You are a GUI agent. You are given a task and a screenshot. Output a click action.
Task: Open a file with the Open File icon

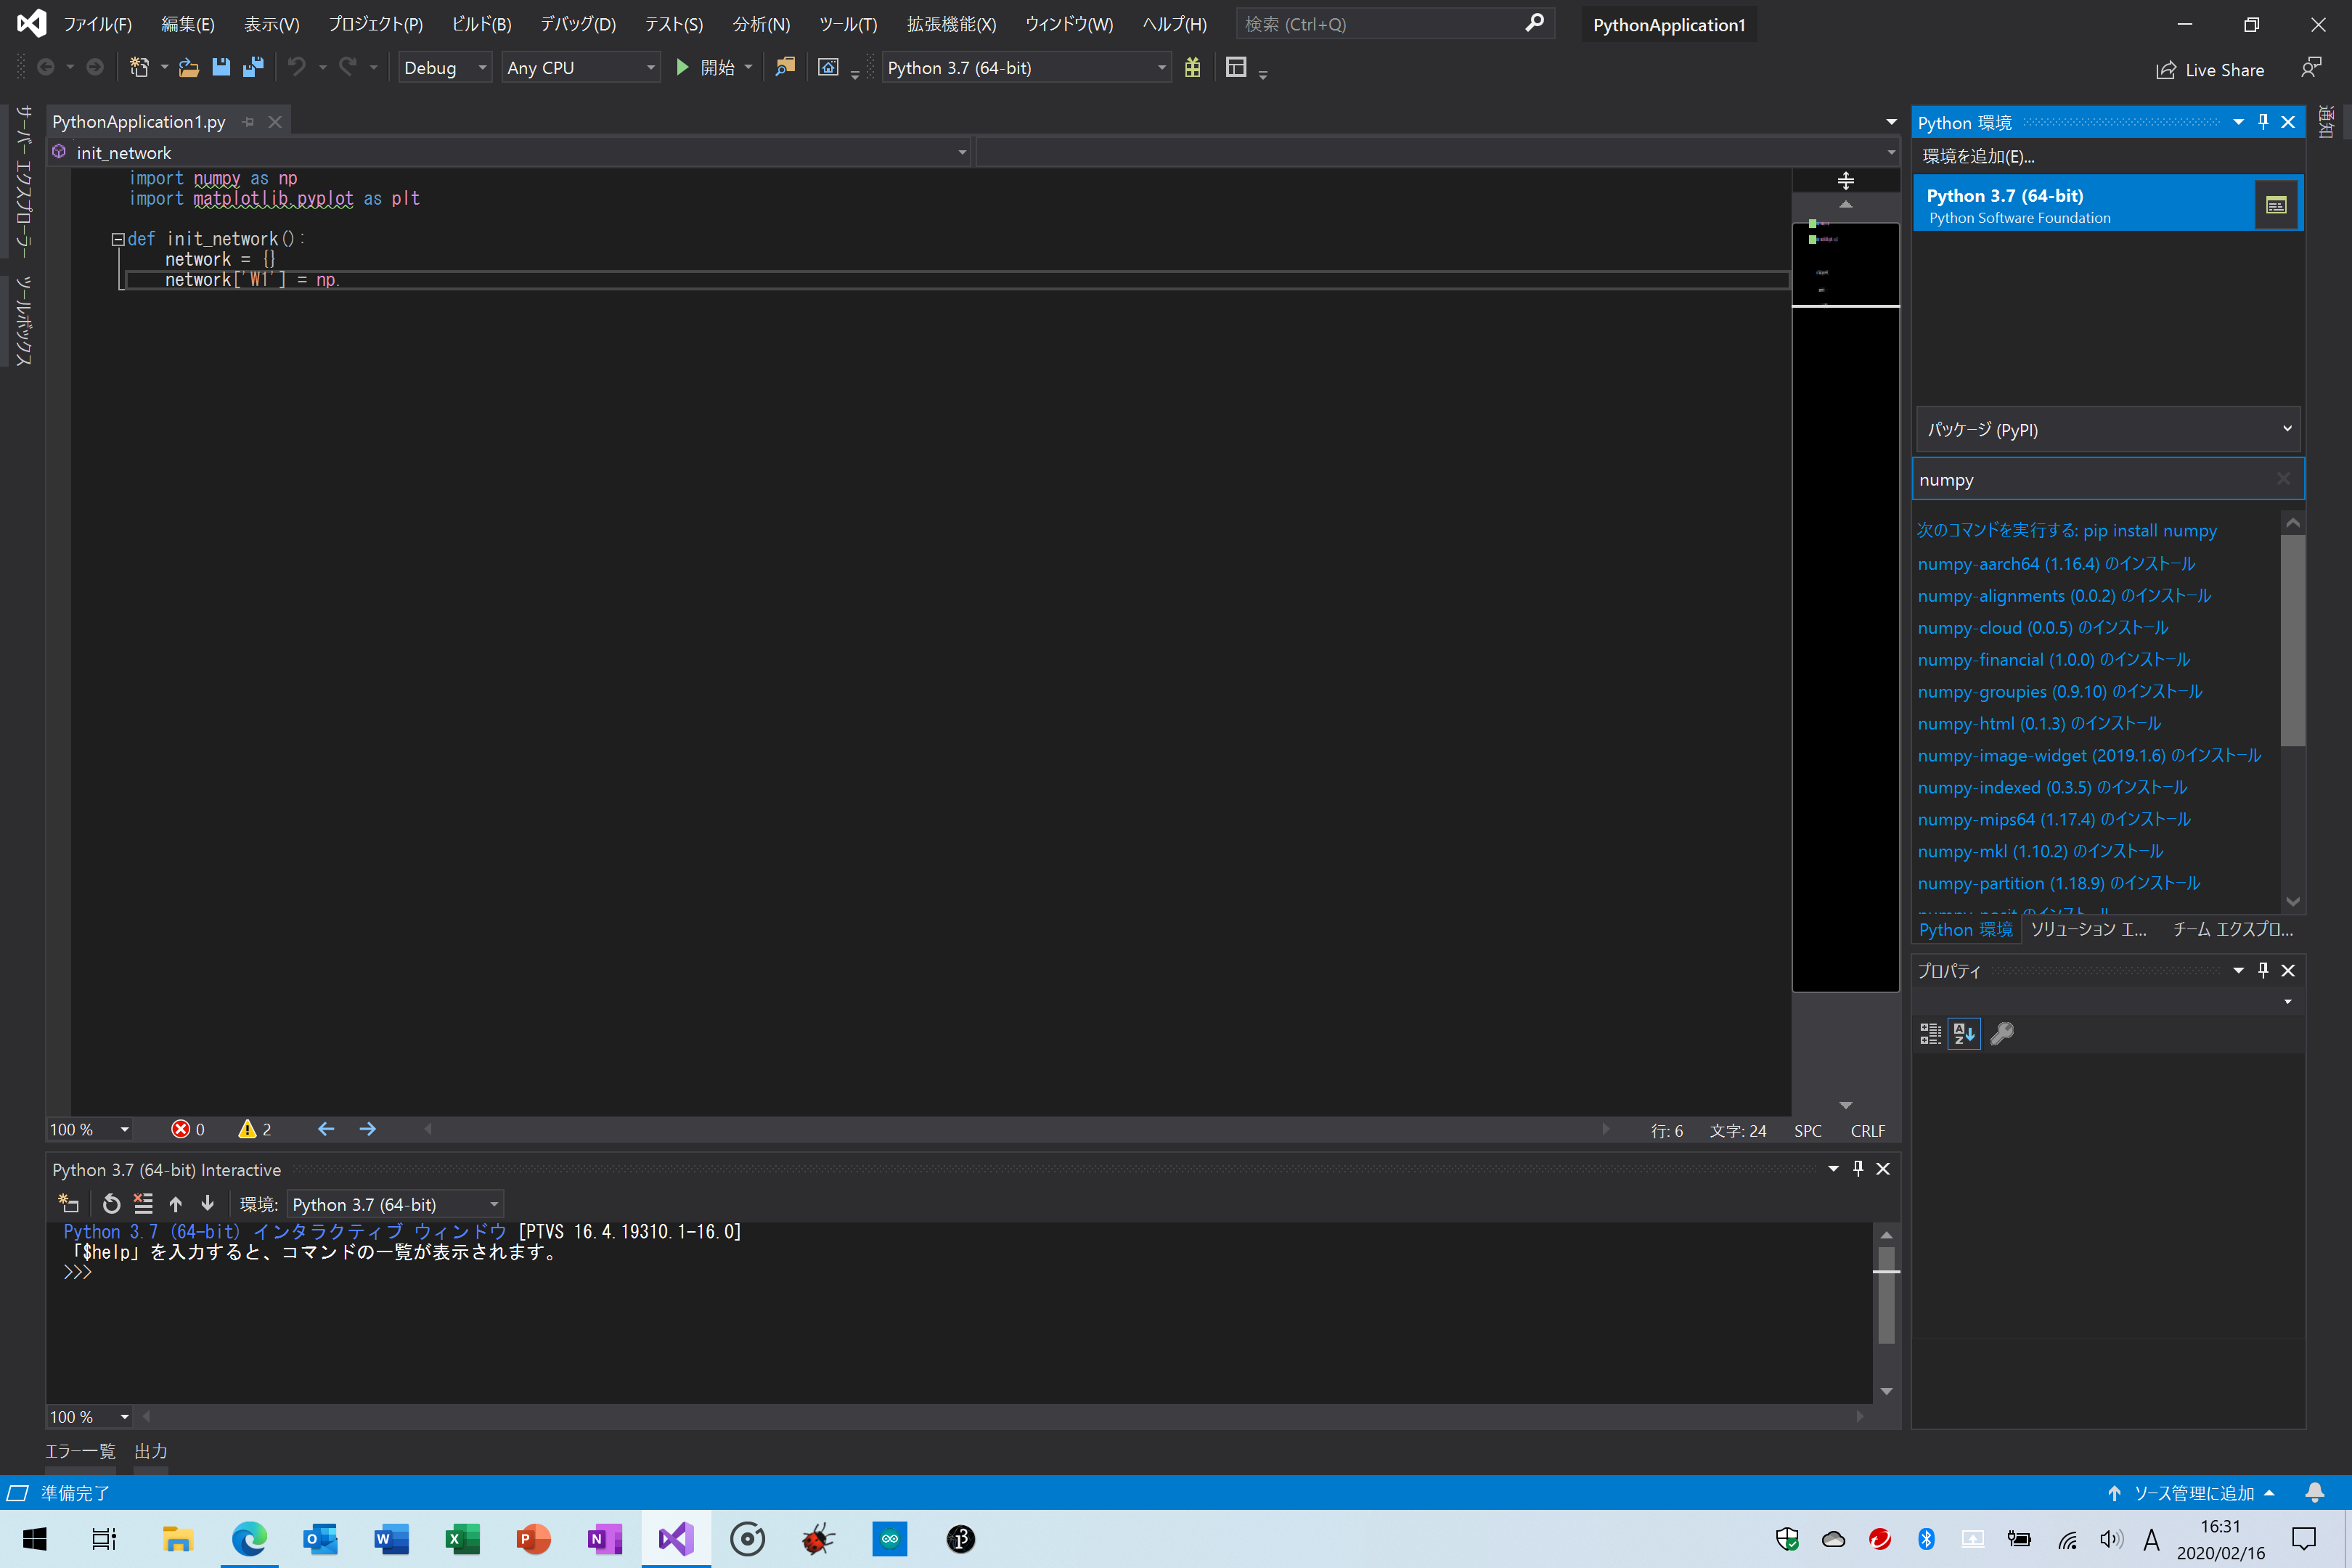point(188,67)
